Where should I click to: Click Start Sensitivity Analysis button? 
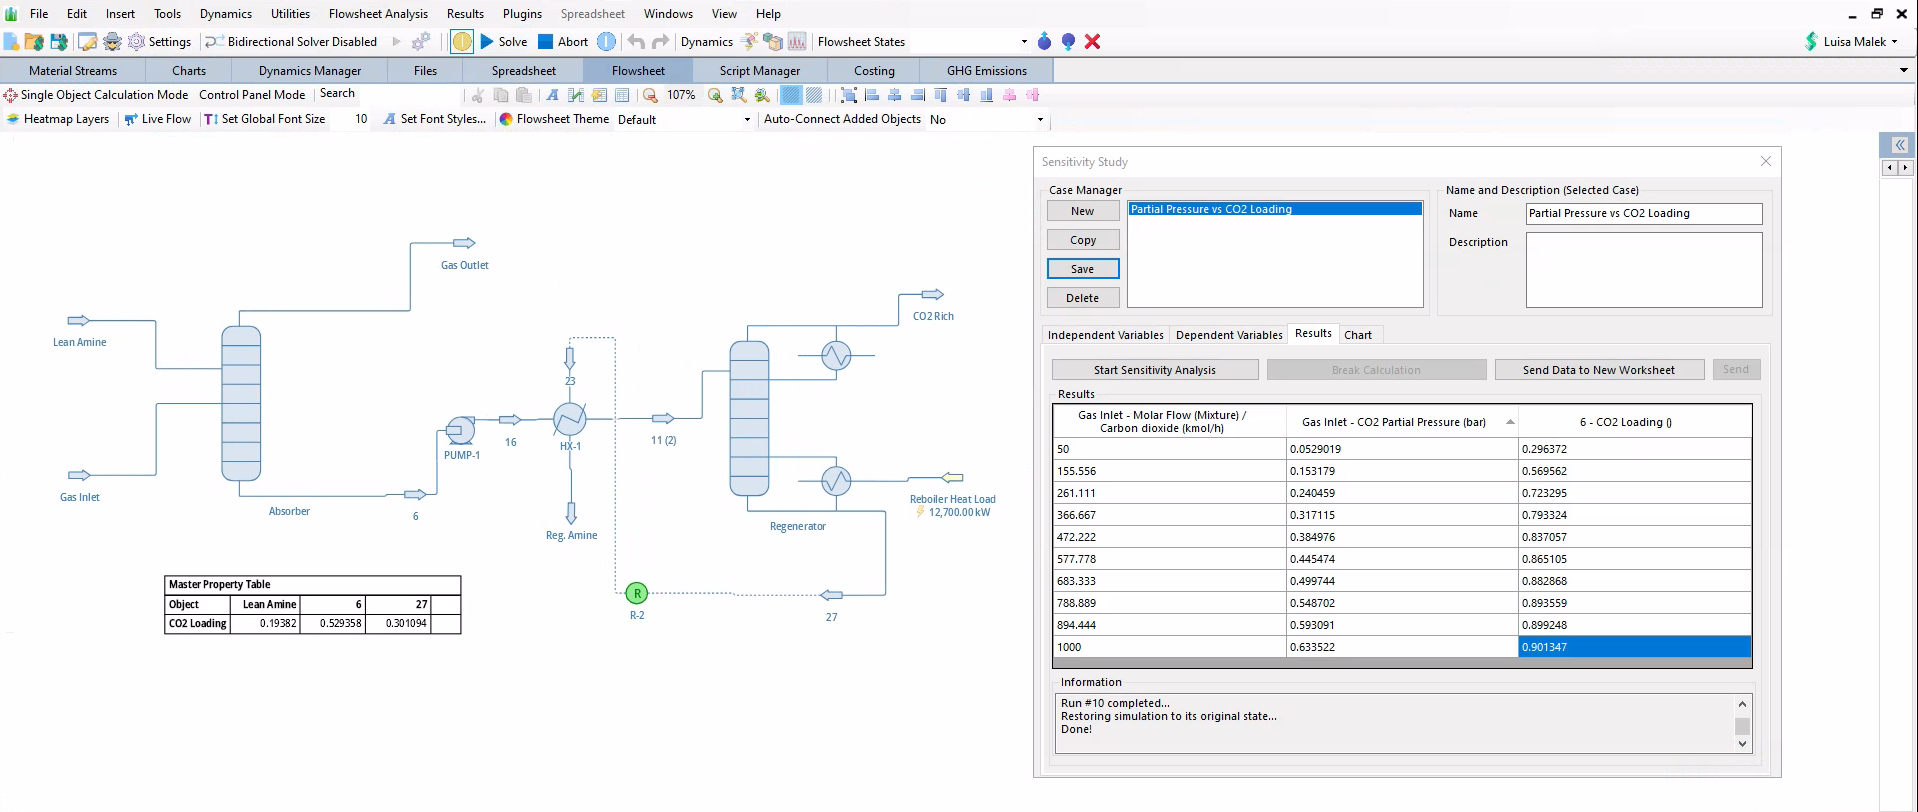[x=1155, y=370]
